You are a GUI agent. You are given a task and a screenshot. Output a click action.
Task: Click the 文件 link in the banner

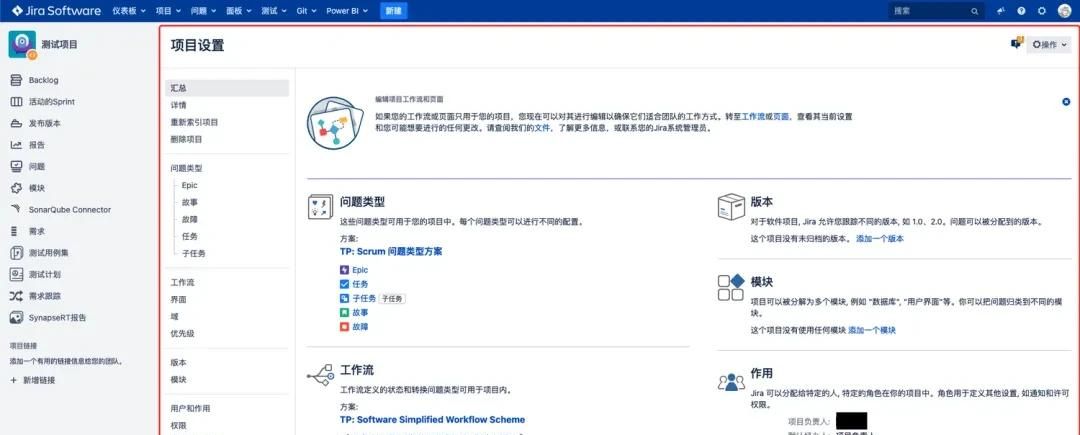tap(543, 128)
